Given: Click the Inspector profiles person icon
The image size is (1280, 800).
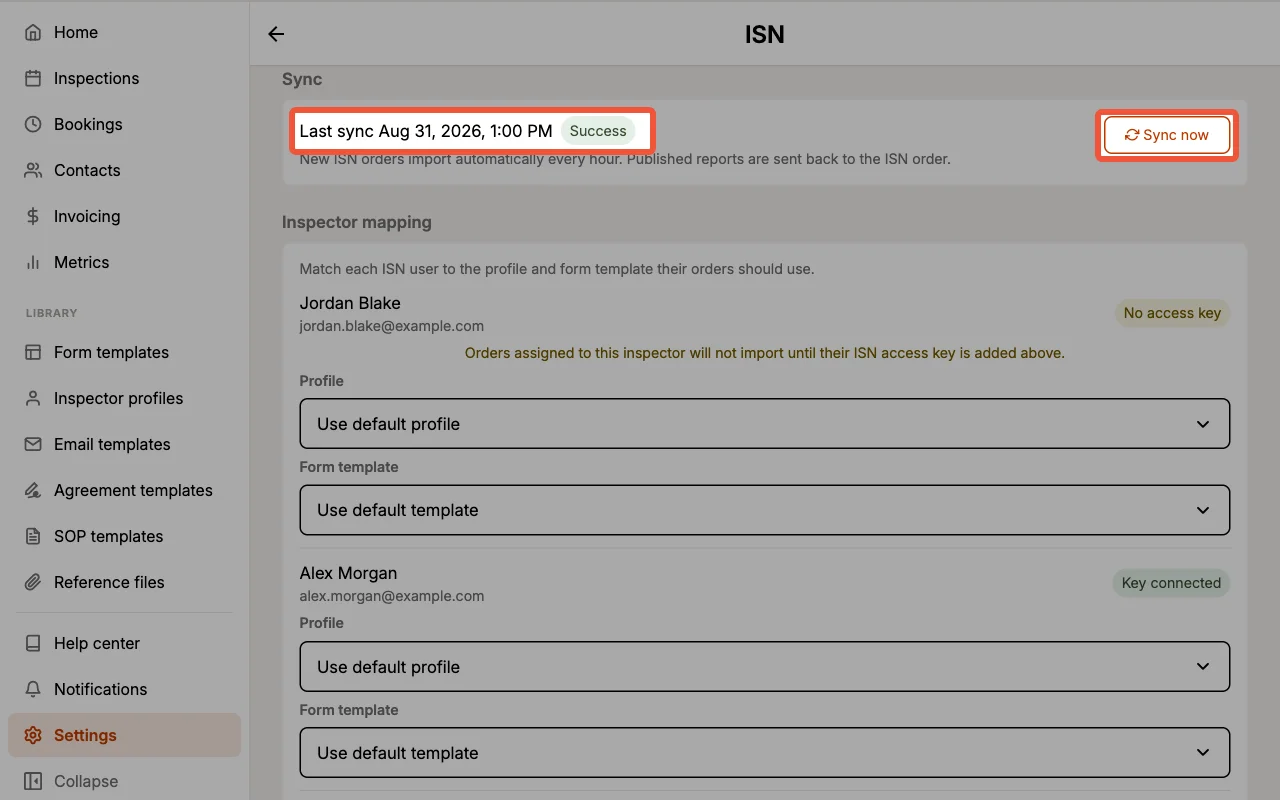Looking at the screenshot, I should 33,398.
